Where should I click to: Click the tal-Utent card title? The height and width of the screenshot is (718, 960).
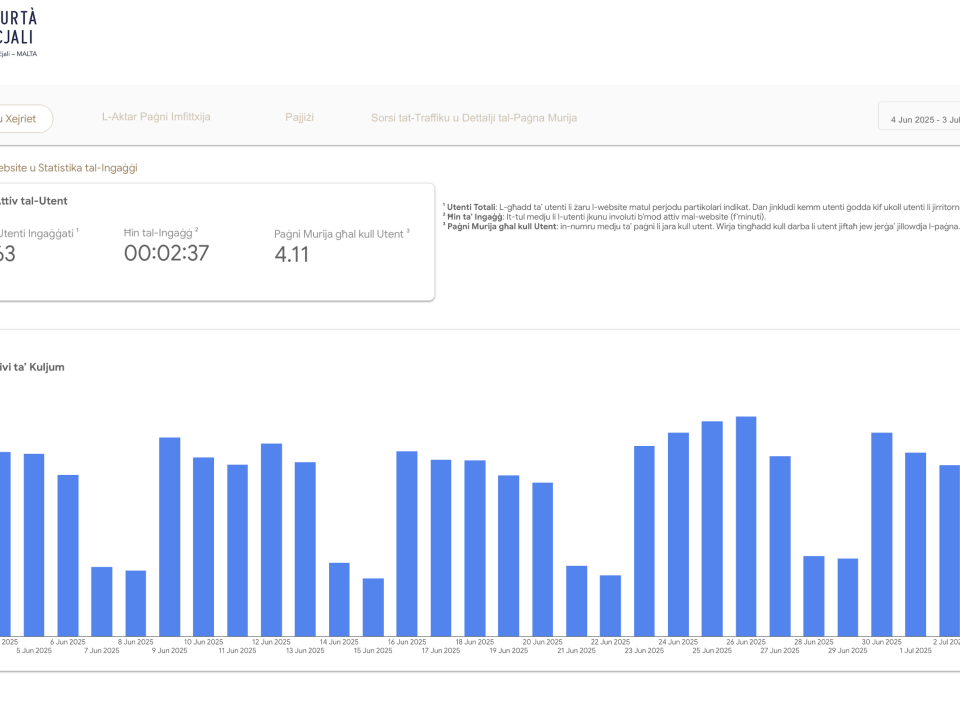[33, 201]
